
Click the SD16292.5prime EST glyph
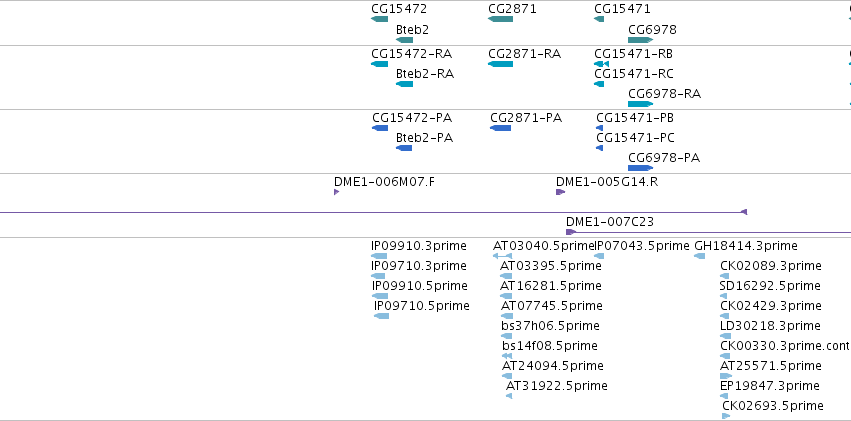(x=723, y=296)
